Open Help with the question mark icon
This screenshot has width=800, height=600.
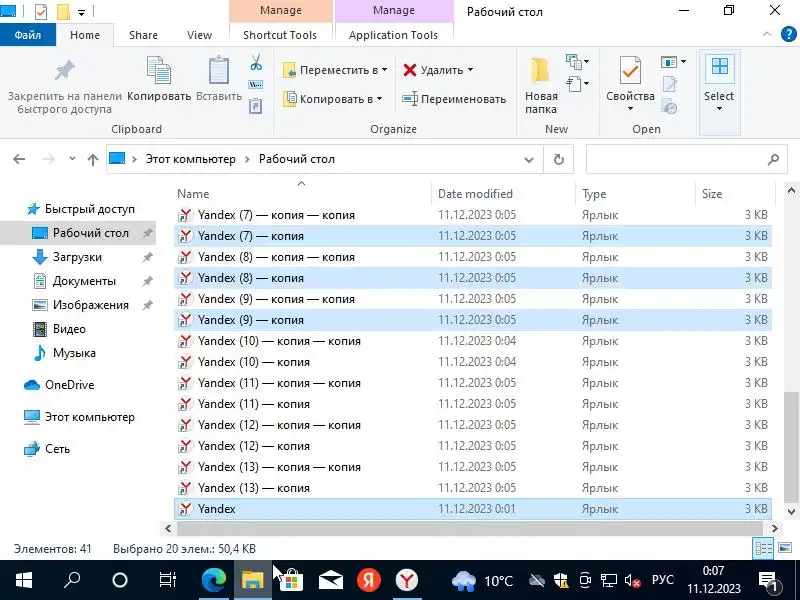pos(788,34)
